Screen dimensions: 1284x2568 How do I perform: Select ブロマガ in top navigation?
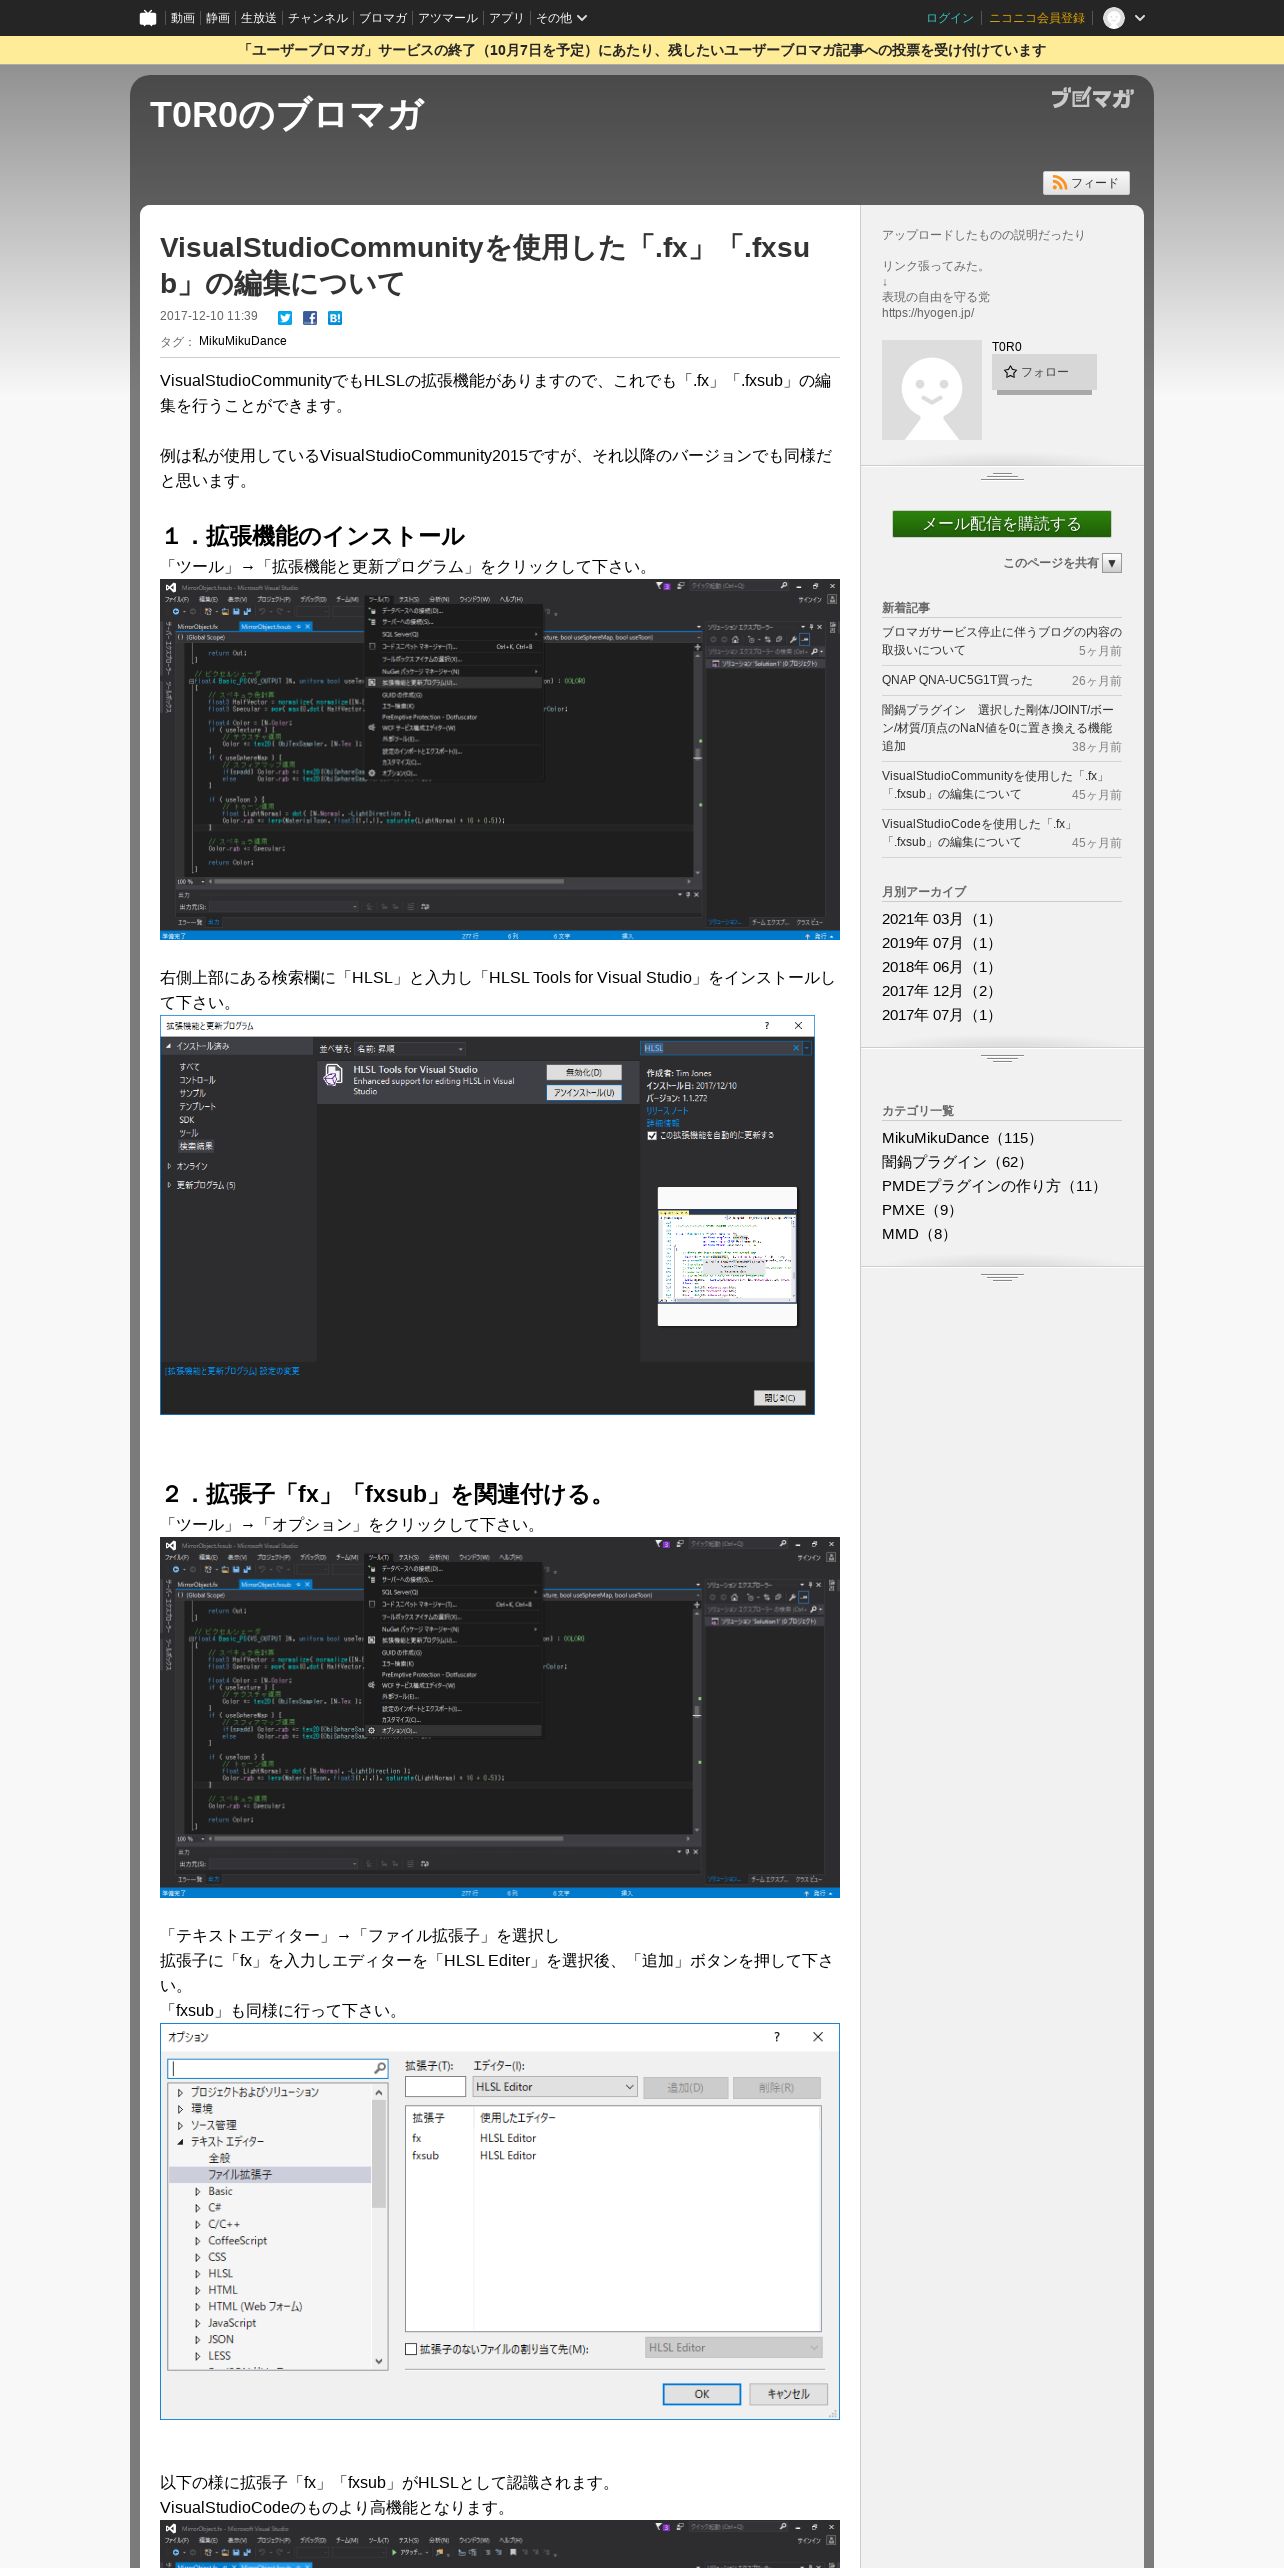point(382,18)
